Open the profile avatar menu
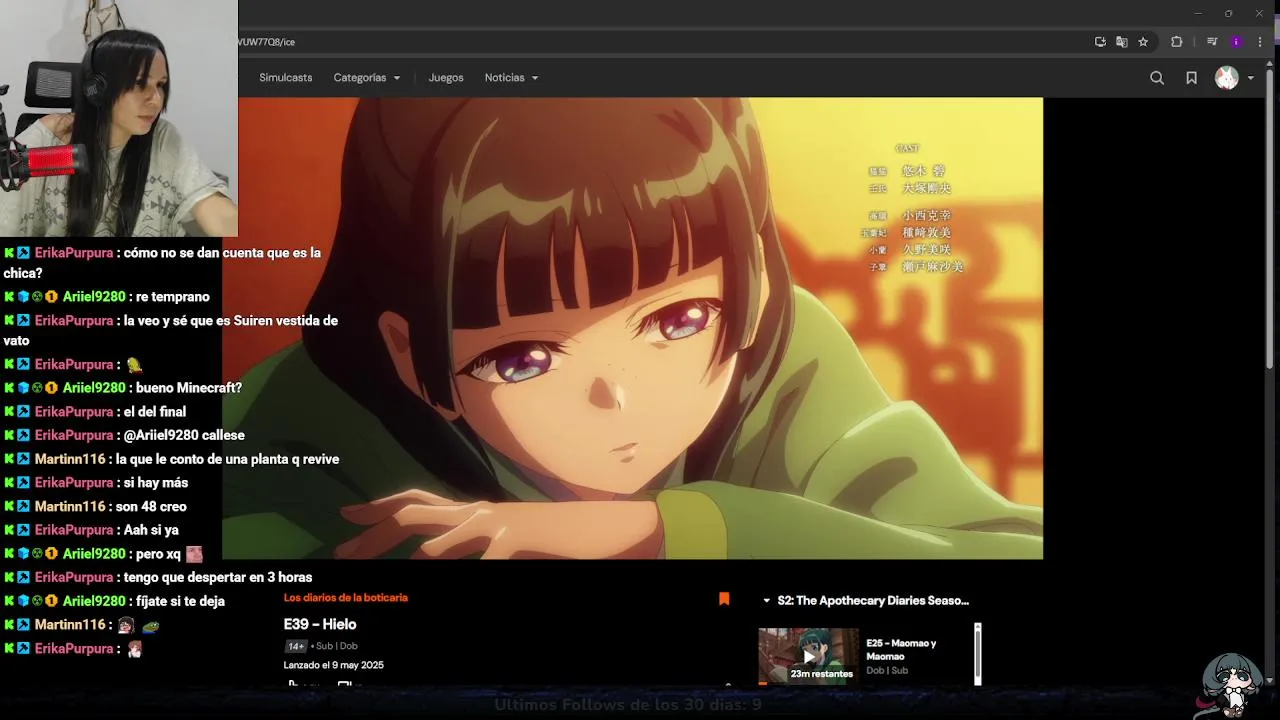This screenshot has width=1280, height=720. (x=1227, y=78)
